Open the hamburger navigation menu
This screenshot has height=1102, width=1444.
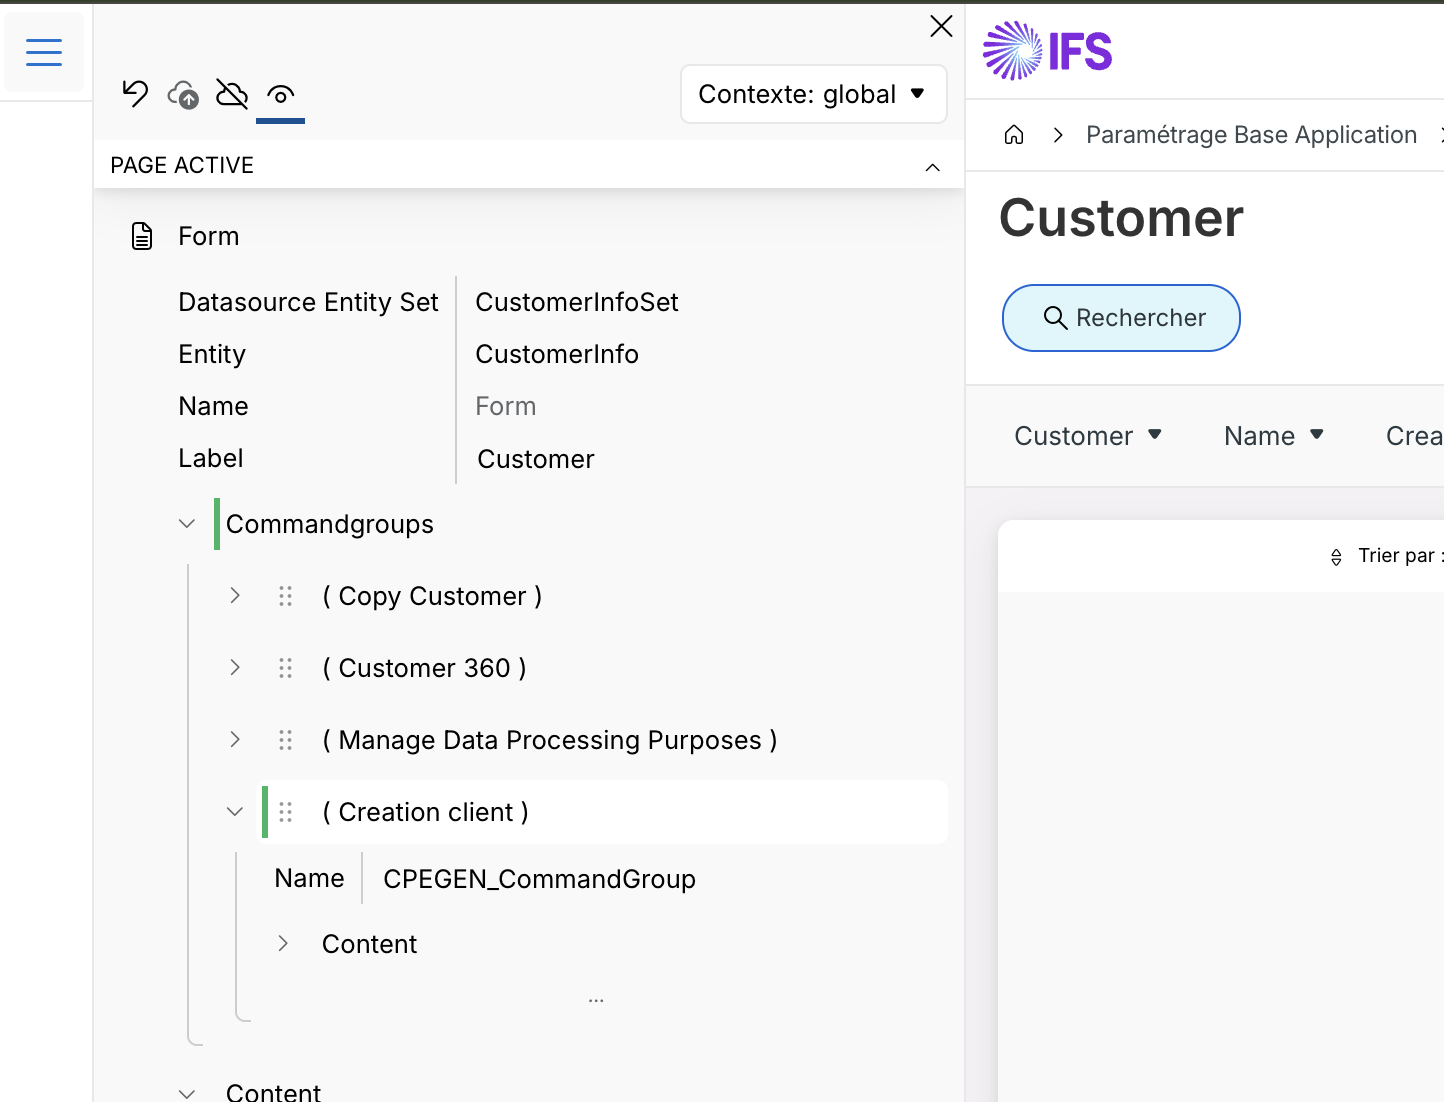[44, 51]
